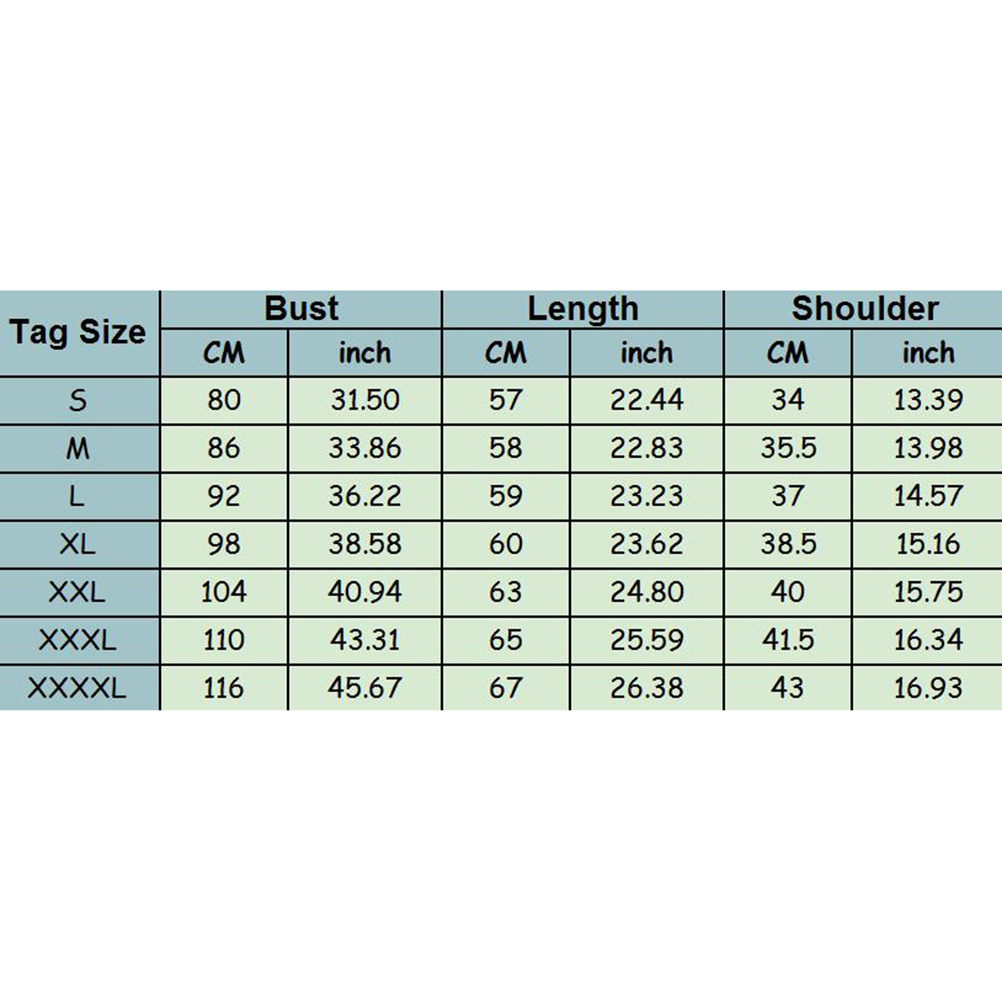The image size is (1002, 1002).
Task: Select the 26.38 length inch value
Action: 647,688
